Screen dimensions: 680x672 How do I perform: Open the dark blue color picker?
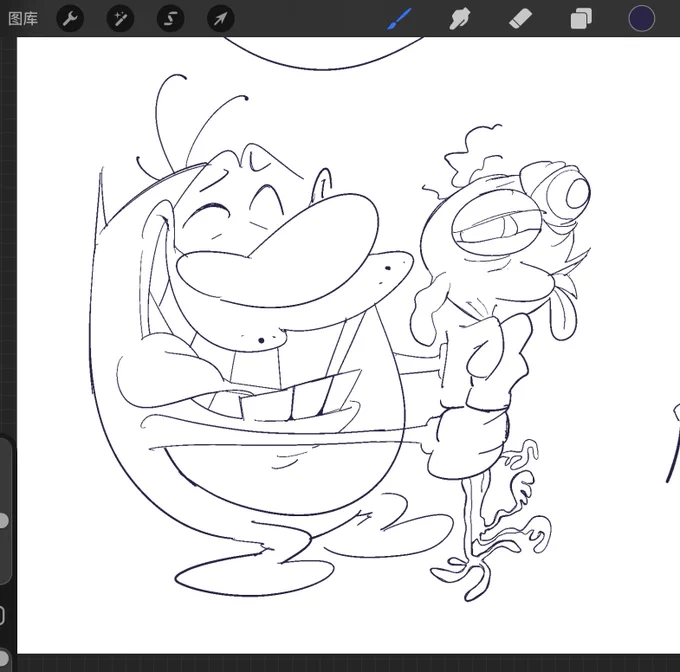tap(641, 19)
